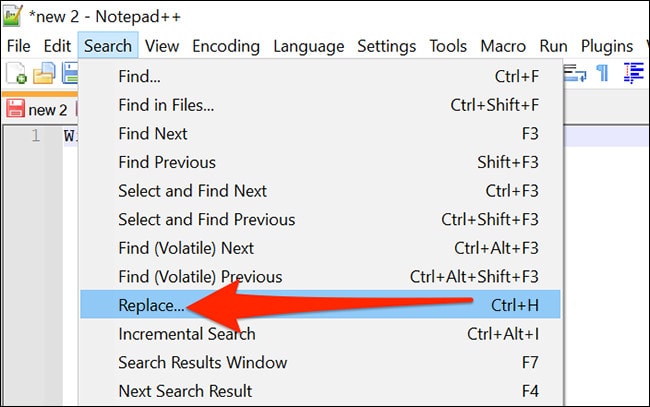The image size is (650, 407).
Task: Click the unsaved red disk icon on new 2 tab
Action: click(15, 108)
